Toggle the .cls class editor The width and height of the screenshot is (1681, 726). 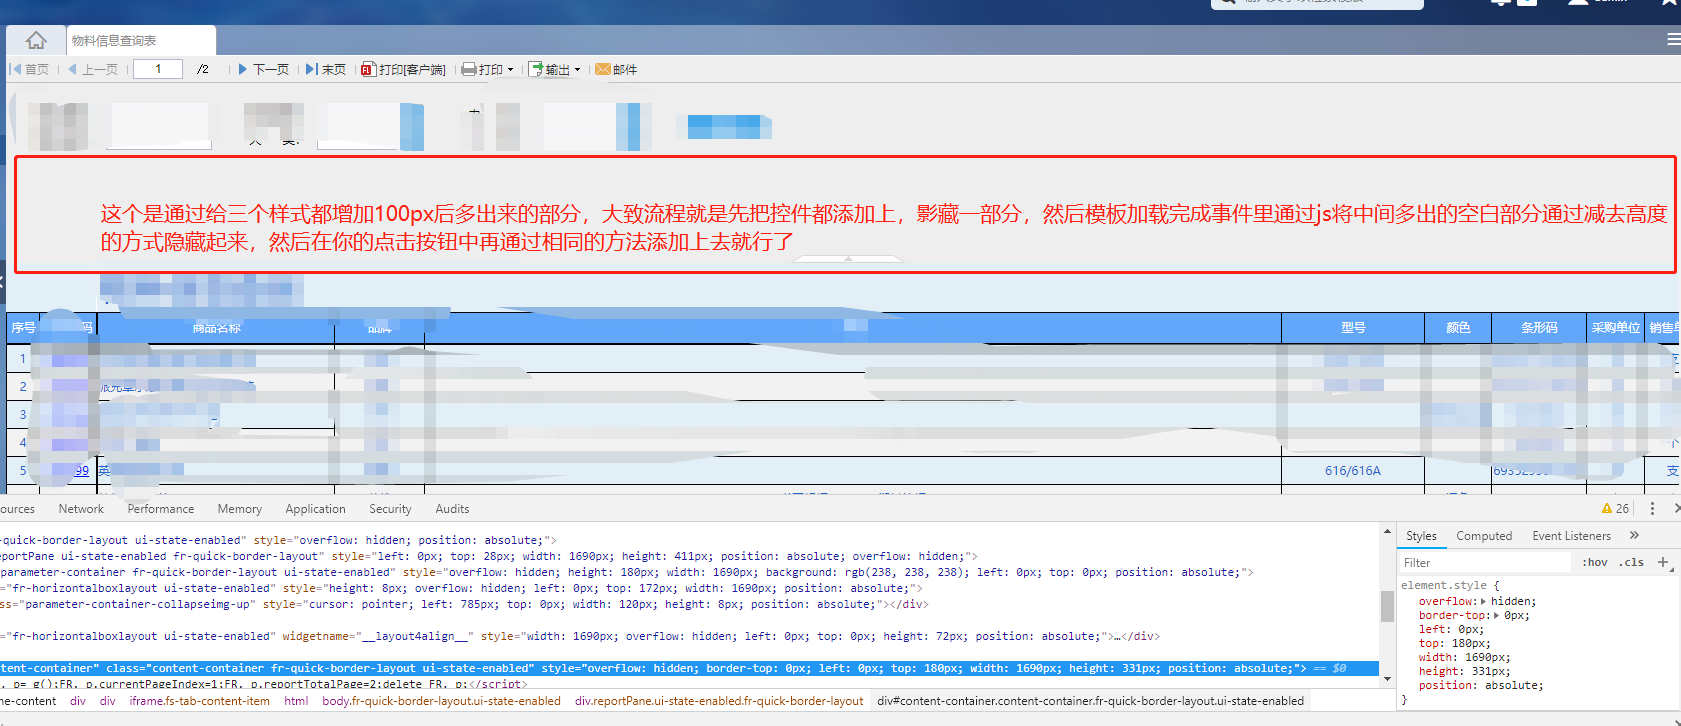(x=1632, y=563)
